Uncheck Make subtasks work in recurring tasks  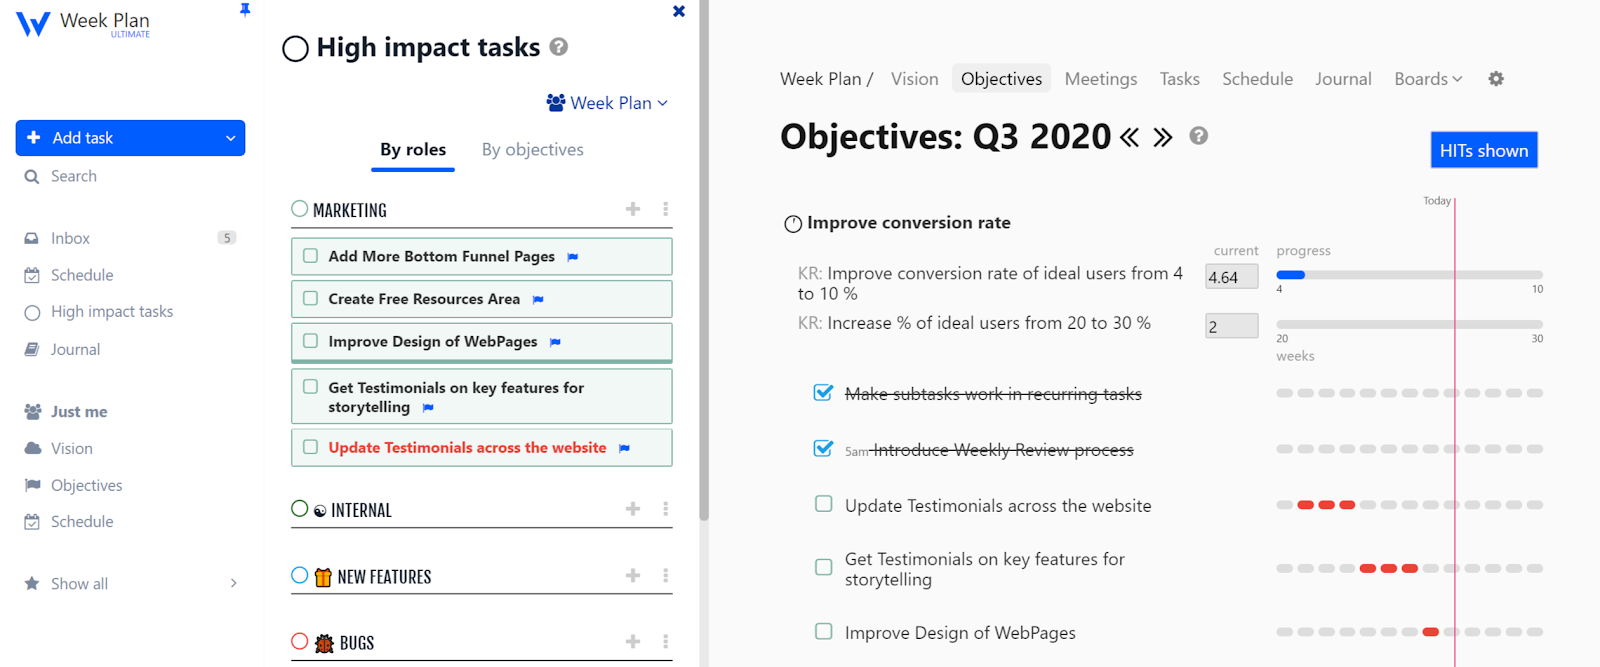[823, 392]
